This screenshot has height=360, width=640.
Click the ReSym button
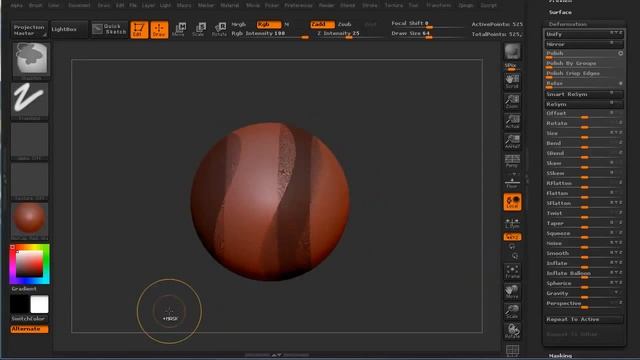(584, 104)
